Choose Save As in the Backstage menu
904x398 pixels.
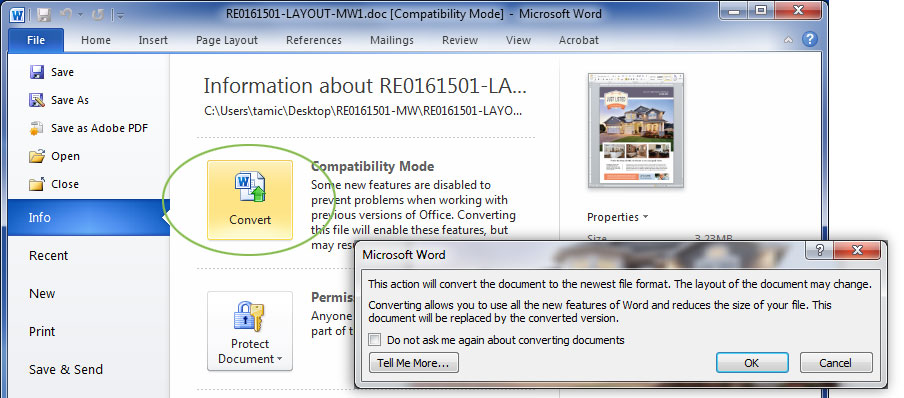coord(58,100)
